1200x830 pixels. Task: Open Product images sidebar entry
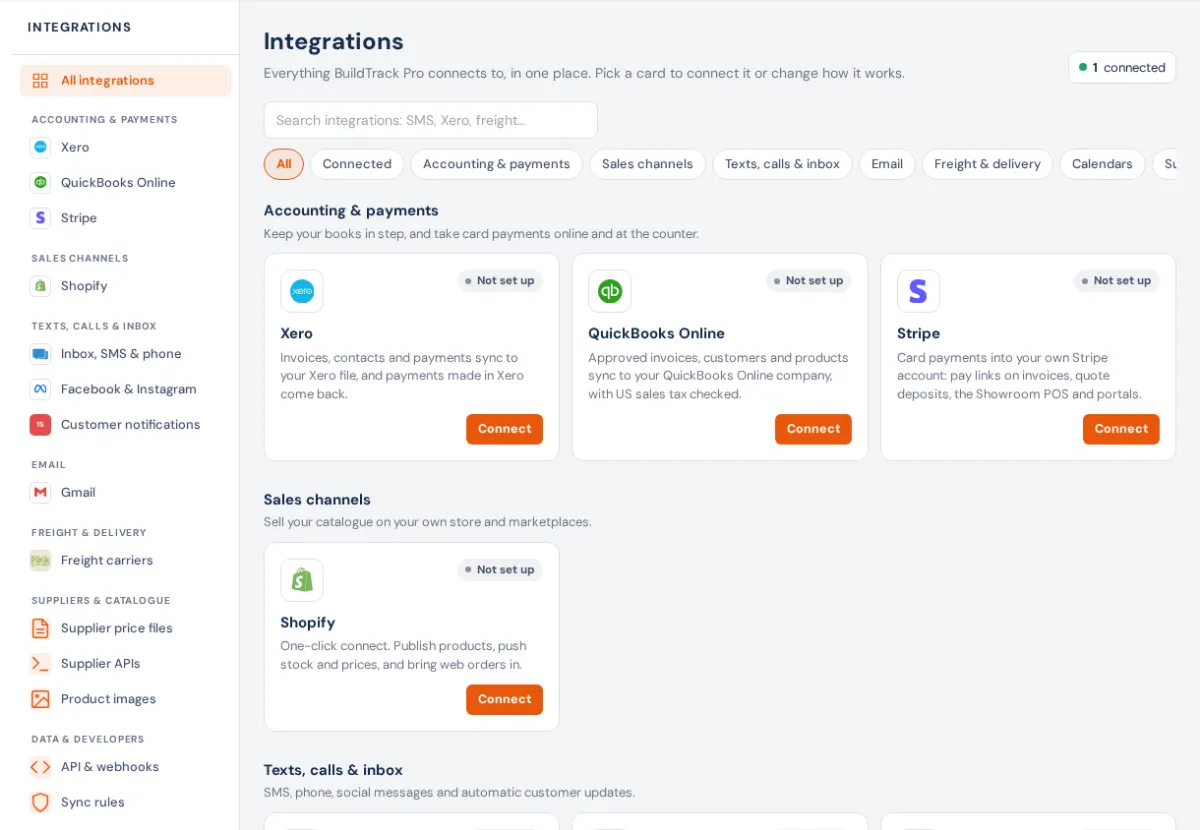coord(126,699)
